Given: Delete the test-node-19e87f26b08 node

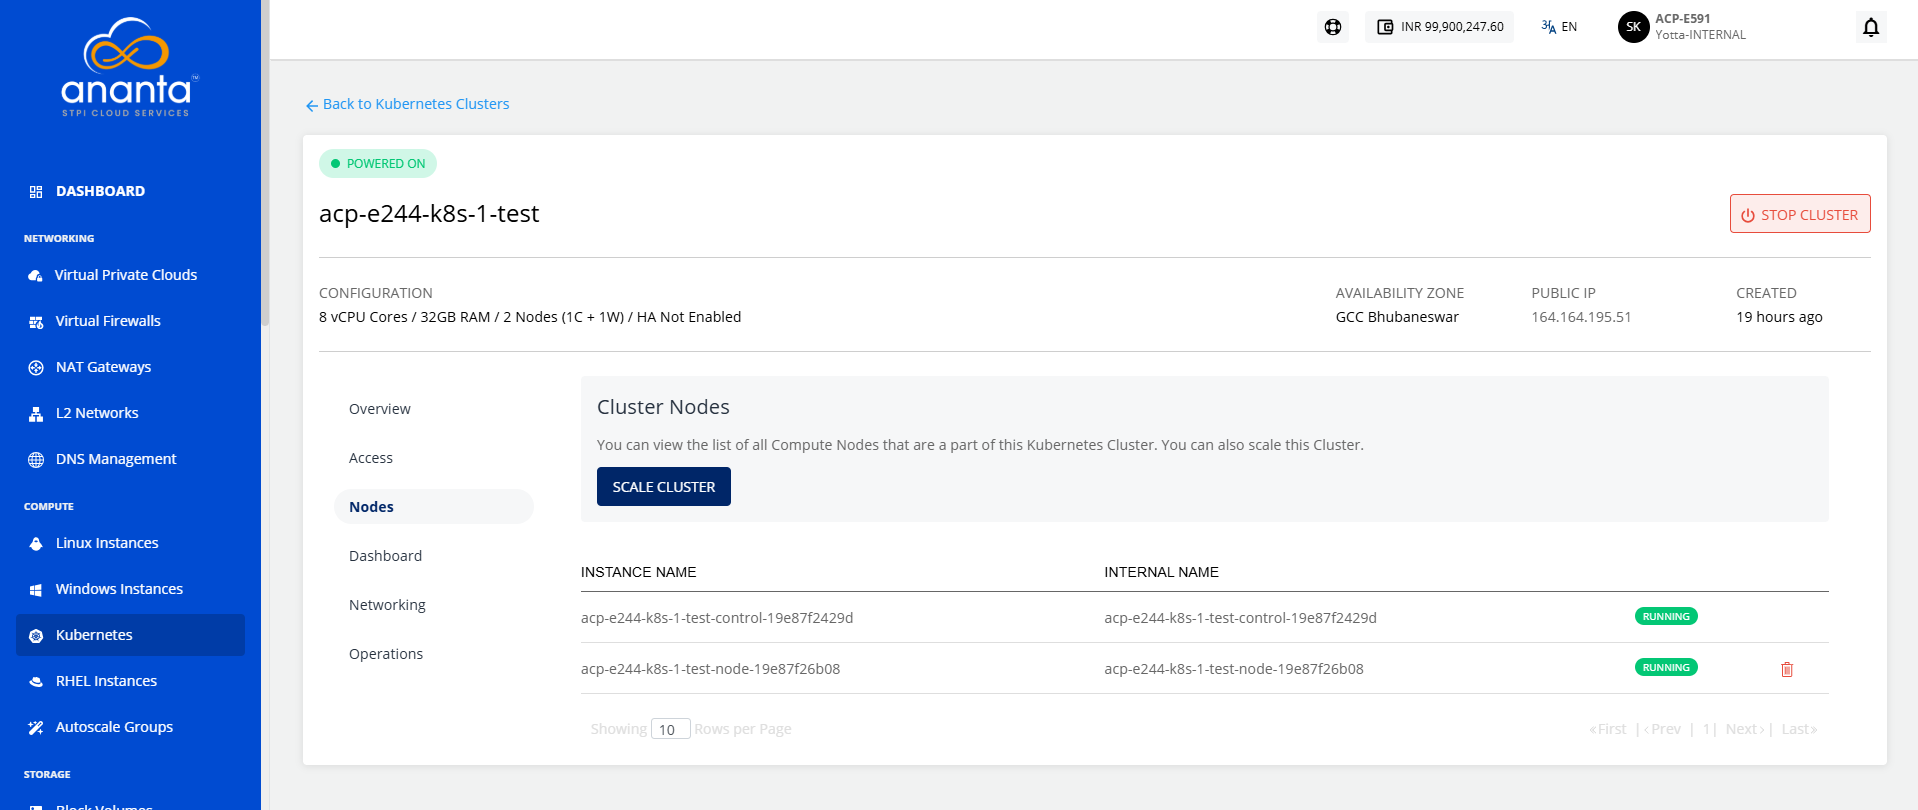Looking at the screenshot, I should (x=1787, y=669).
